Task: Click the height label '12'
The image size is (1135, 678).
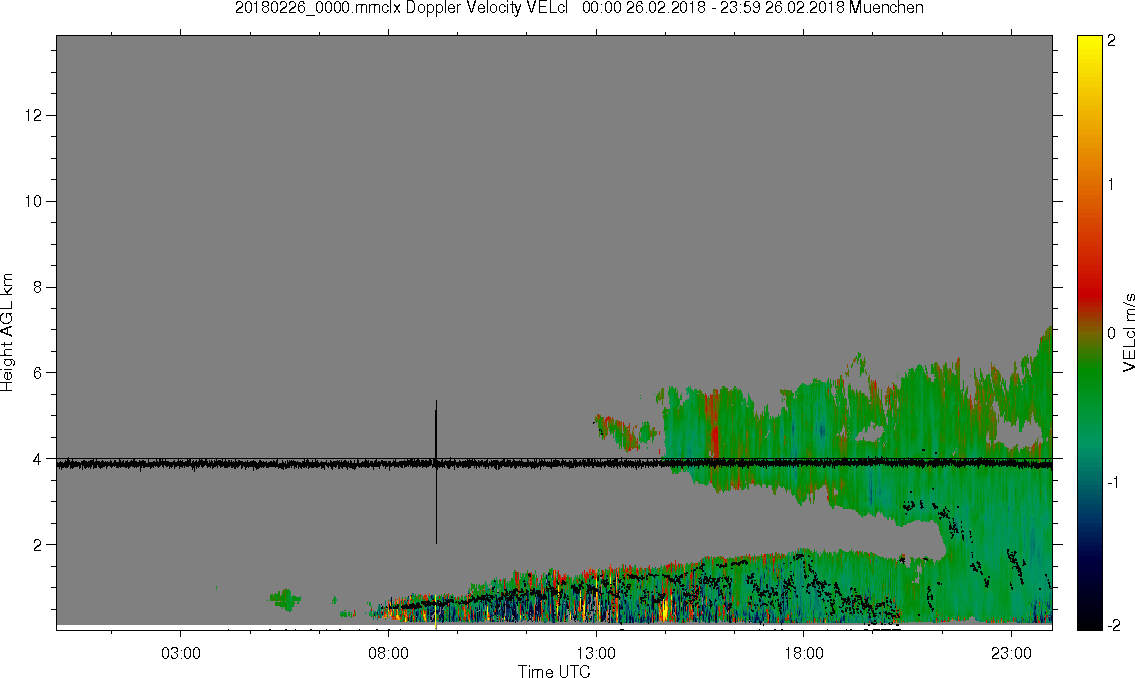Action: pyautogui.click(x=33, y=116)
